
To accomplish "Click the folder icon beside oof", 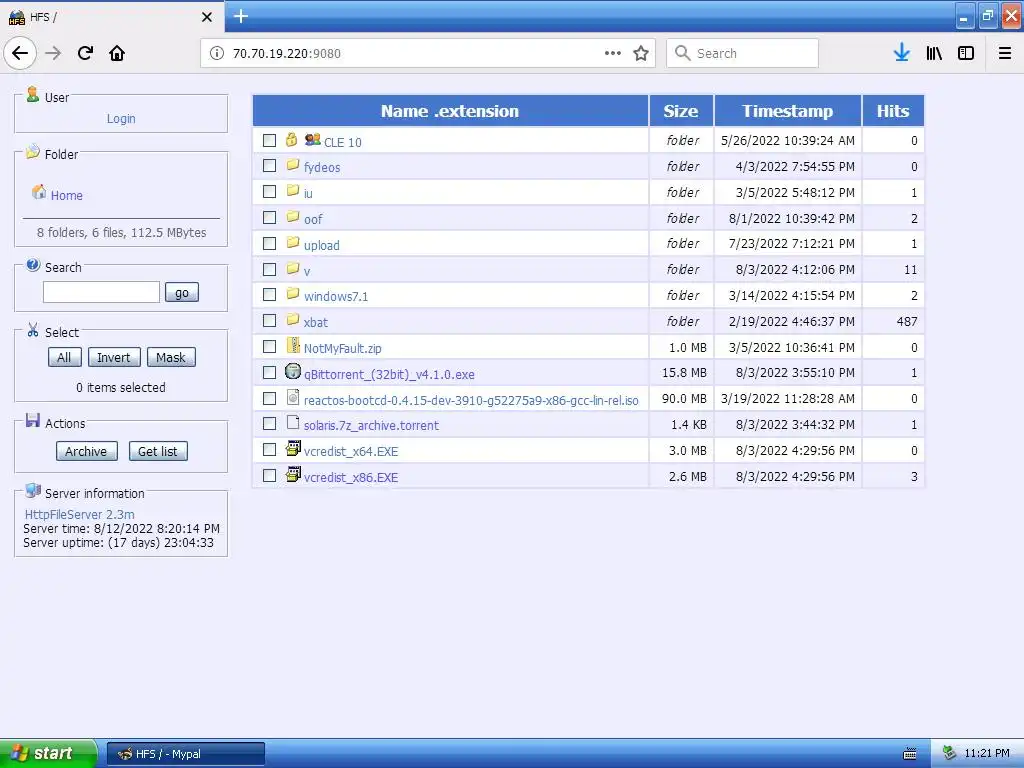I will [293, 216].
